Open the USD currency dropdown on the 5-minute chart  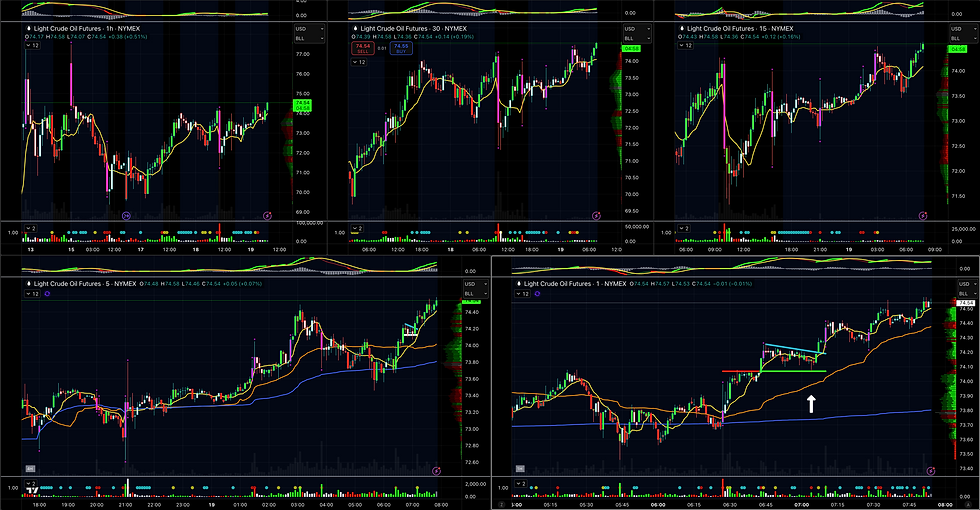click(x=474, y=284)
